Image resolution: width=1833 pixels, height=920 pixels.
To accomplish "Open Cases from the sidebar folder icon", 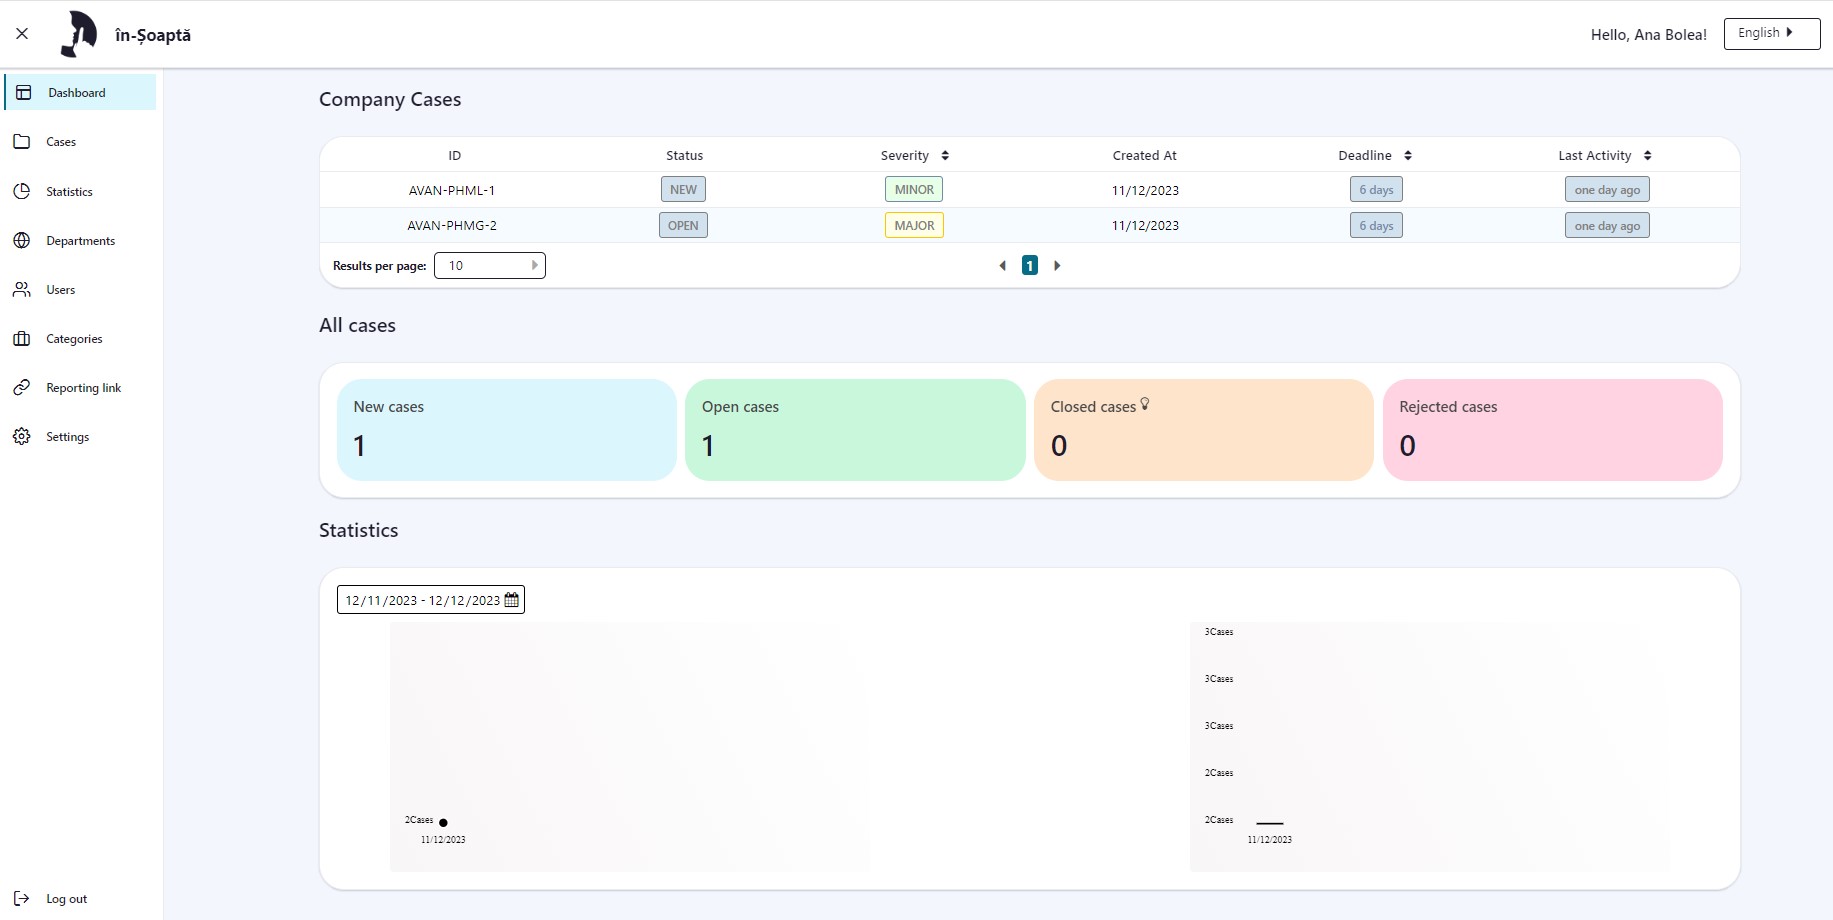I will pos(22,142).
